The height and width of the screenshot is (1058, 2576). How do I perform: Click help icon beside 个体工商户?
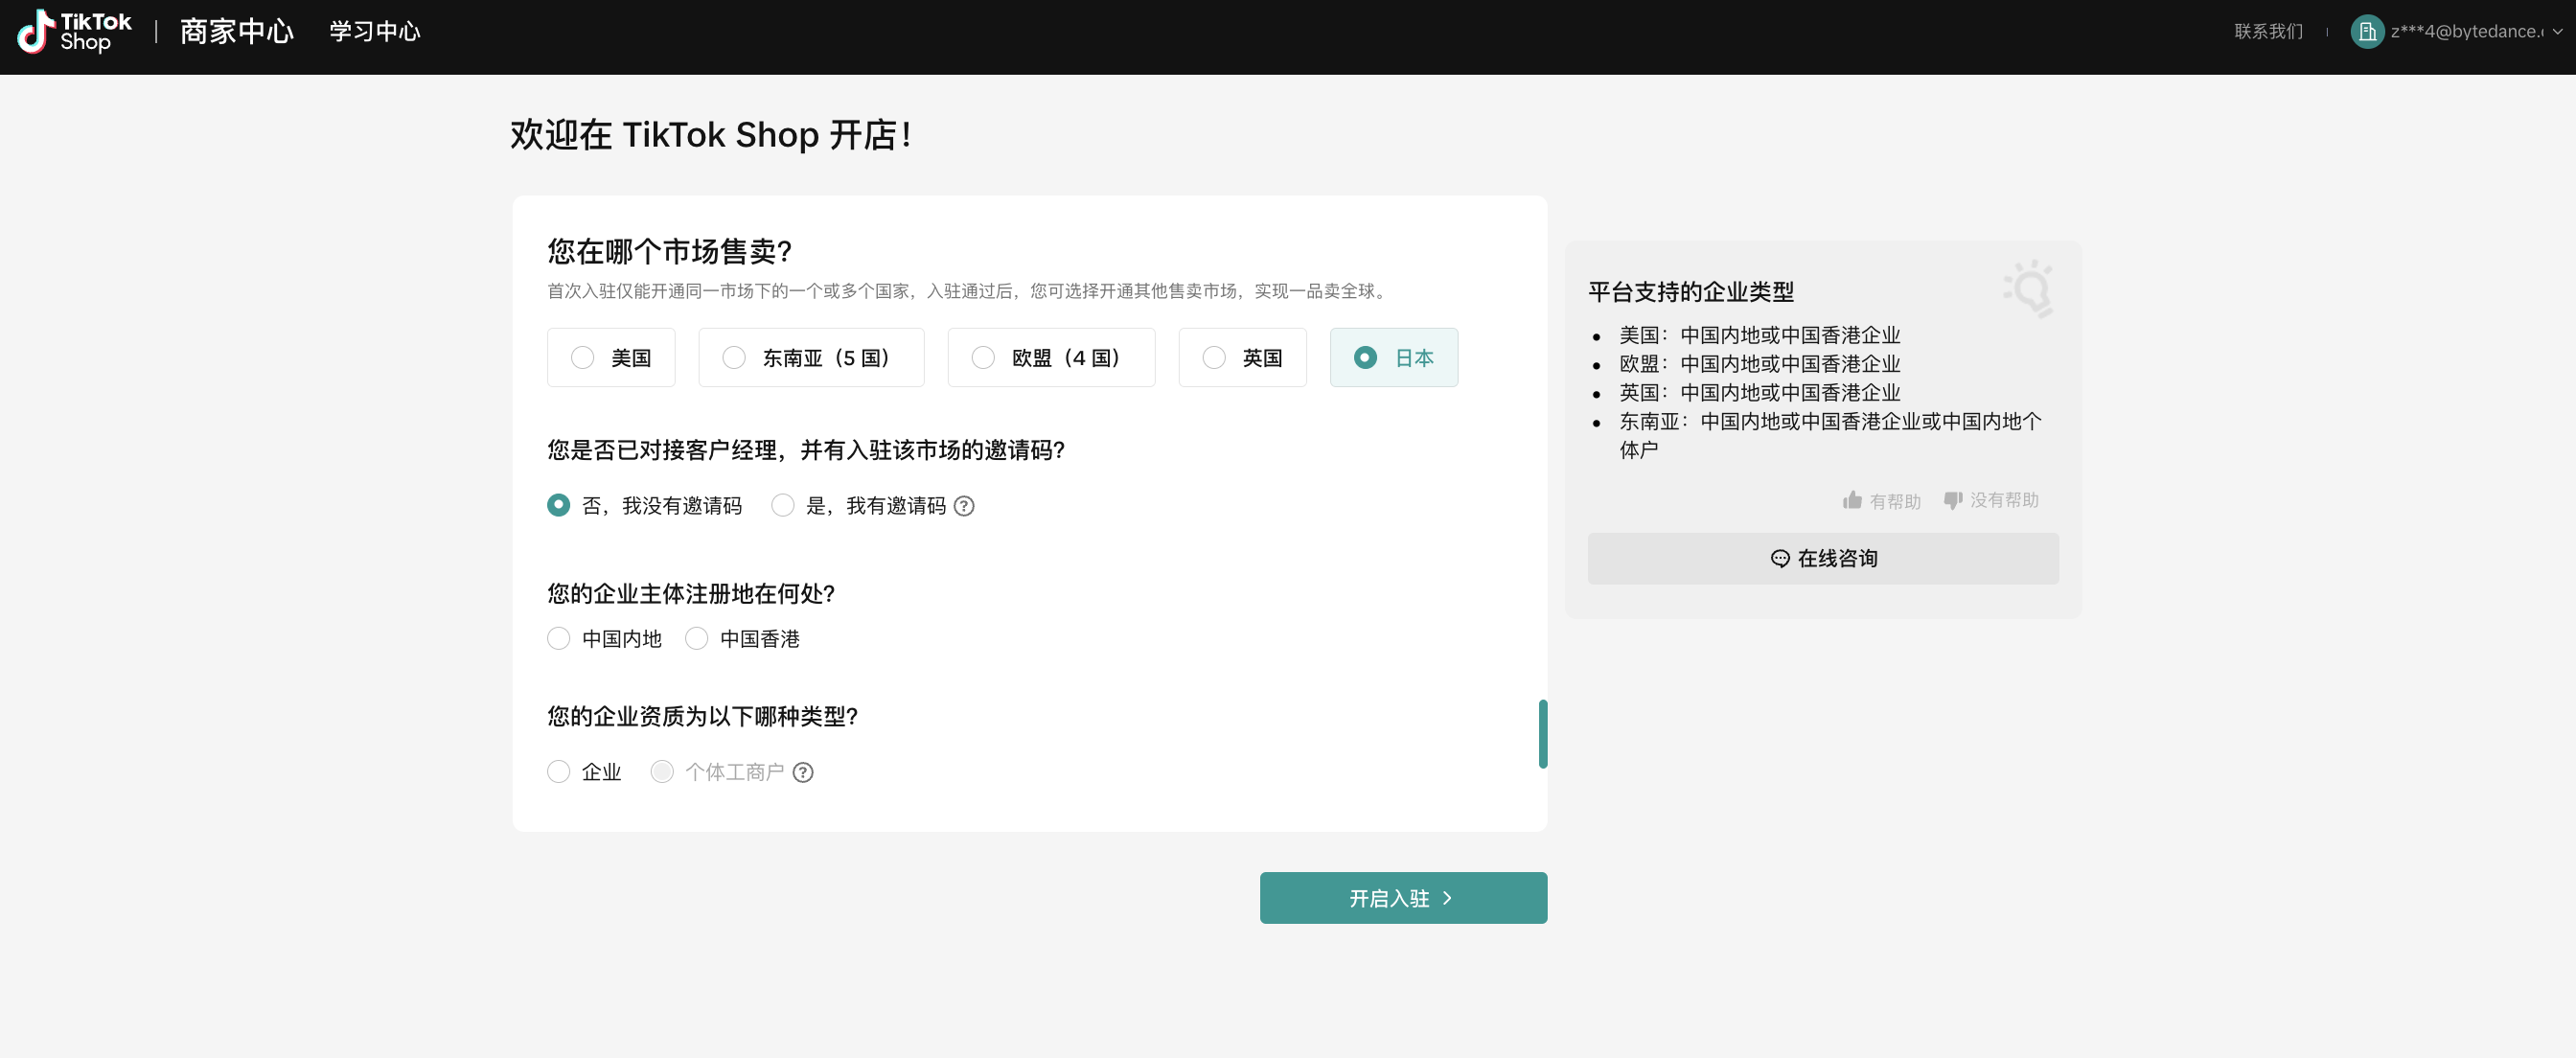click(x=803, y=772)
